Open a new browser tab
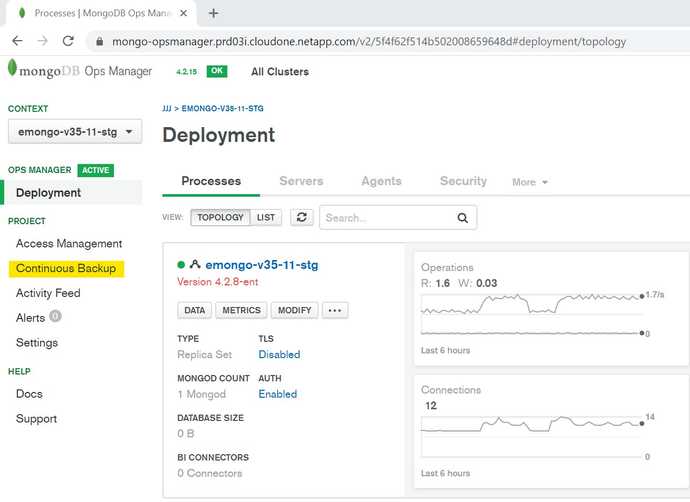This screenshot has width=690, height=502. [x=213, y=13]
